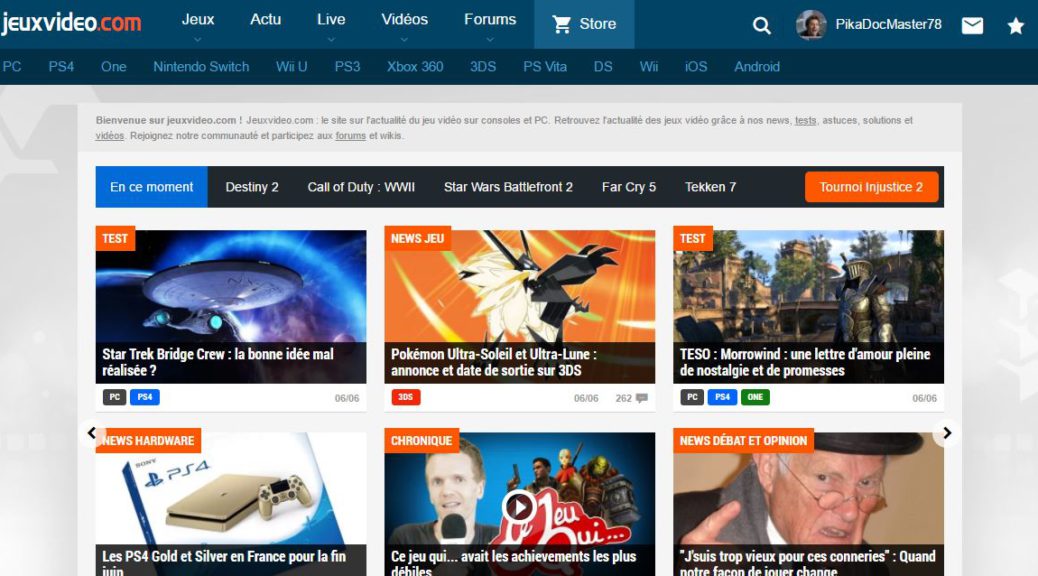Click the favorites star icon

tap(1015, 26)
